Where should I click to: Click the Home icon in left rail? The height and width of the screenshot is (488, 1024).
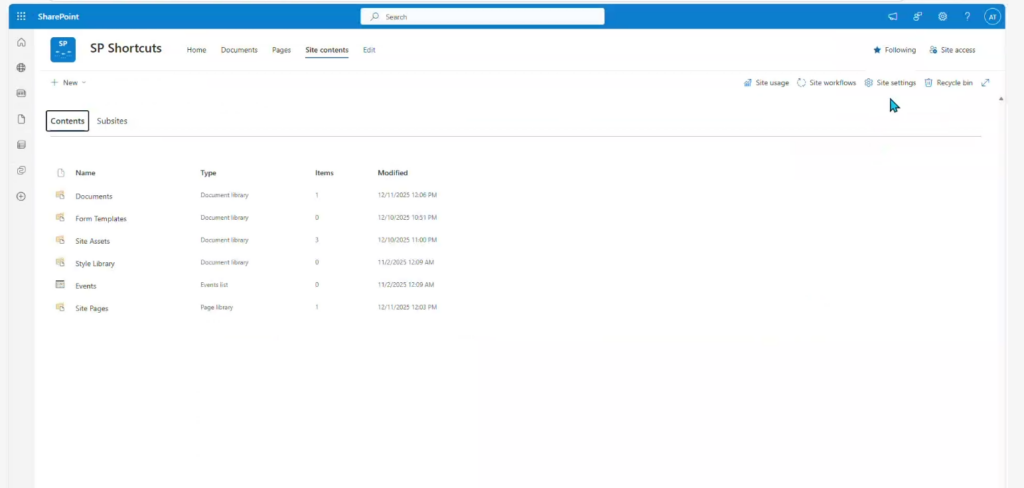click(x=21, y=42)
